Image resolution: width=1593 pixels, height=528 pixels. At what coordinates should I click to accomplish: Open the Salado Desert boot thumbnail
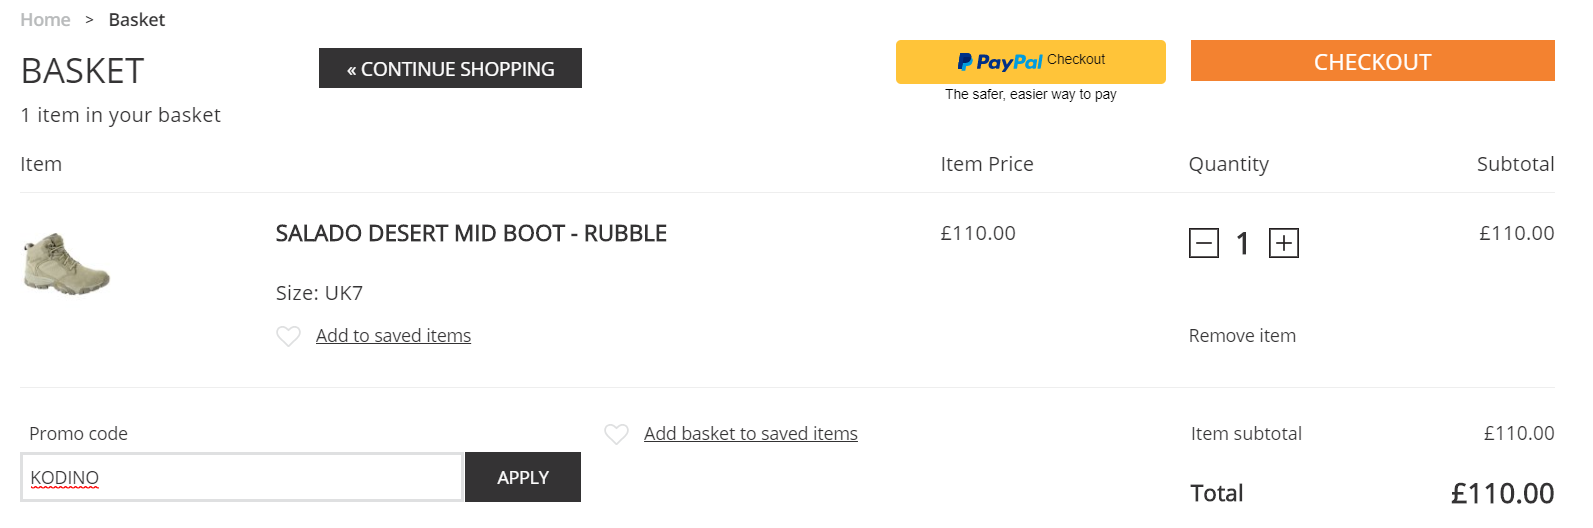click(x=66, y=264)
